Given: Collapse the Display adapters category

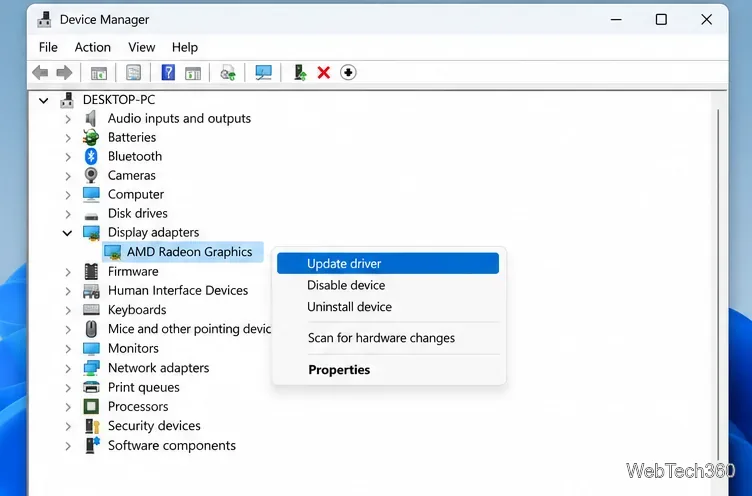Looking at the screenshot, I should tap(67, 233).
